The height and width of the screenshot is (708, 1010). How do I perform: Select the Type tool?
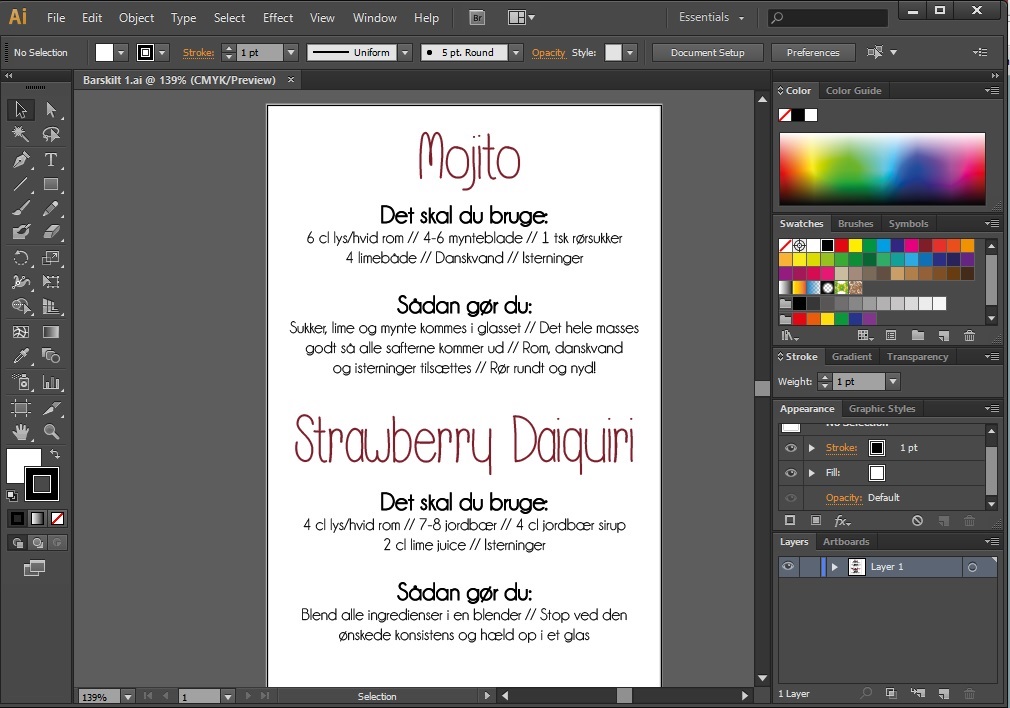tap(51, 160)
